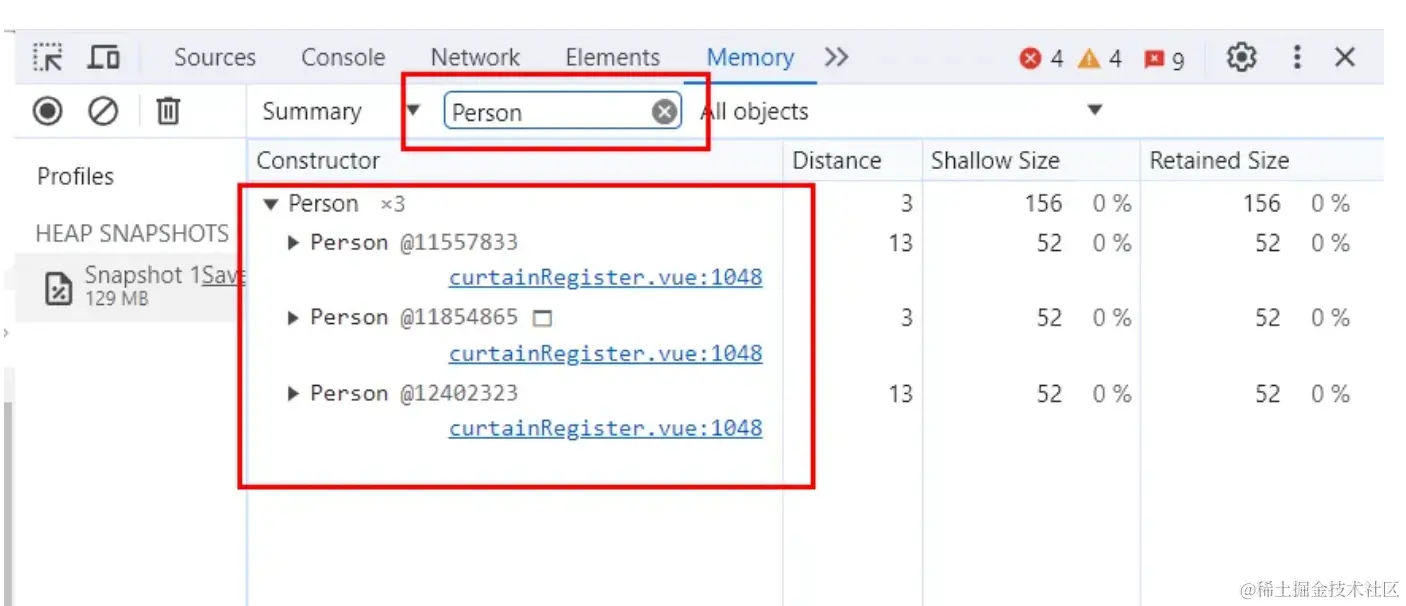The height and width of the screenshot is (606, 1406).
Task: Open the Sources tab
Action: pos(215,58)
